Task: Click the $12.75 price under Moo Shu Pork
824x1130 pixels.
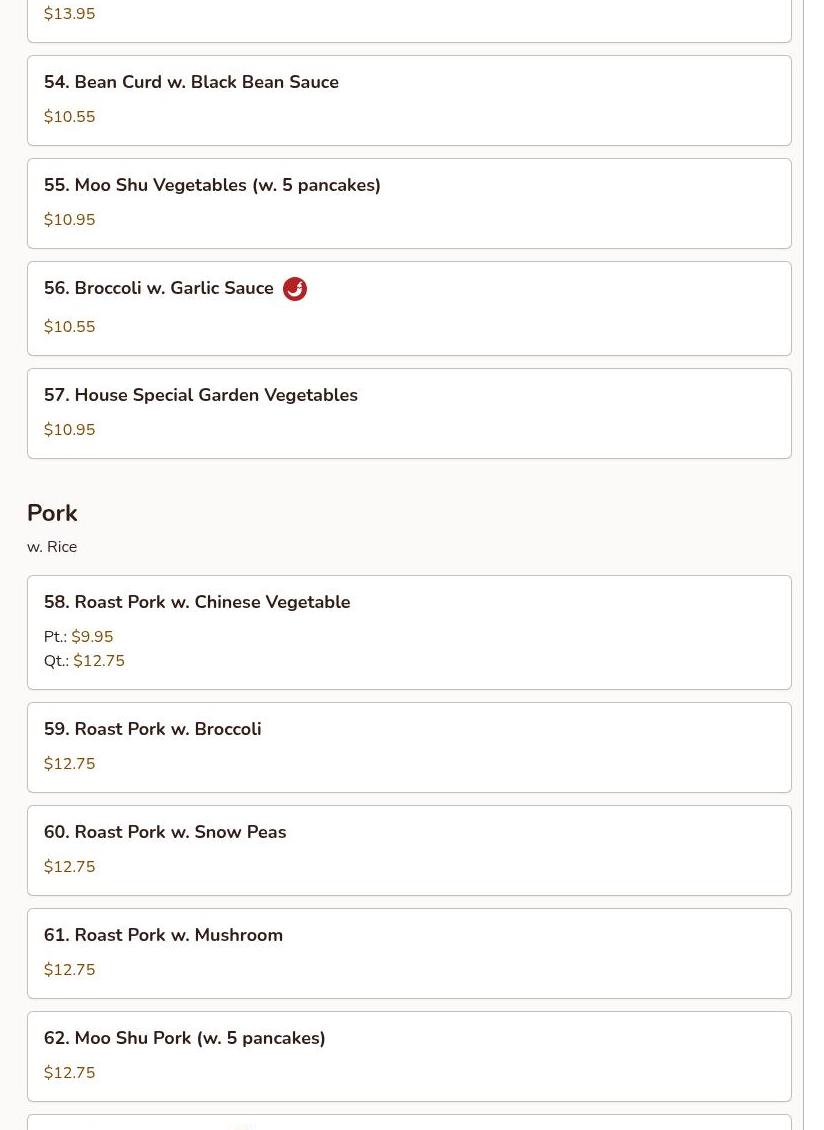Action: click(70, 1073)
